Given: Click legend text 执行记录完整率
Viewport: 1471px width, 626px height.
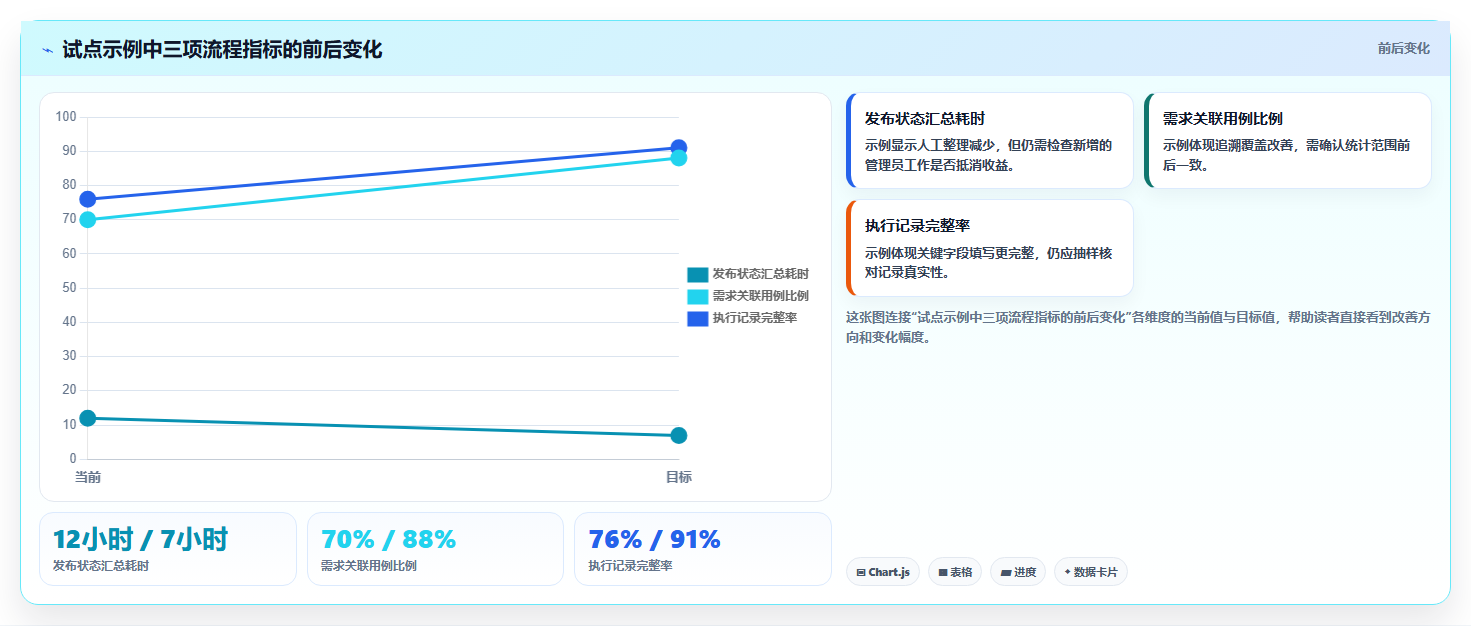Looking at the screenshot, I should point(754,318).
